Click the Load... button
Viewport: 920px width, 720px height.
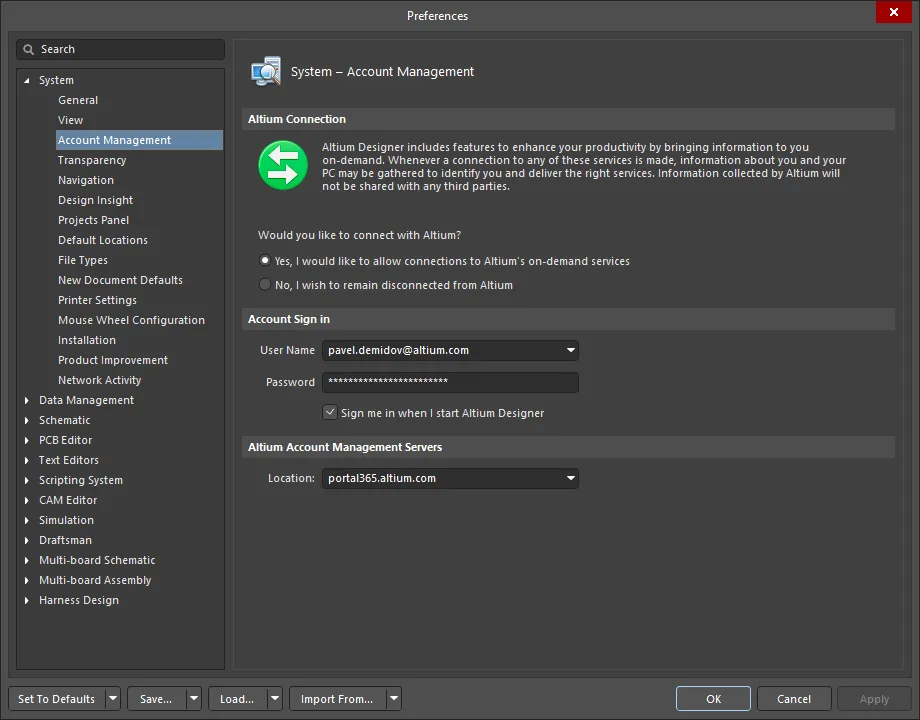tap(237, 699)
